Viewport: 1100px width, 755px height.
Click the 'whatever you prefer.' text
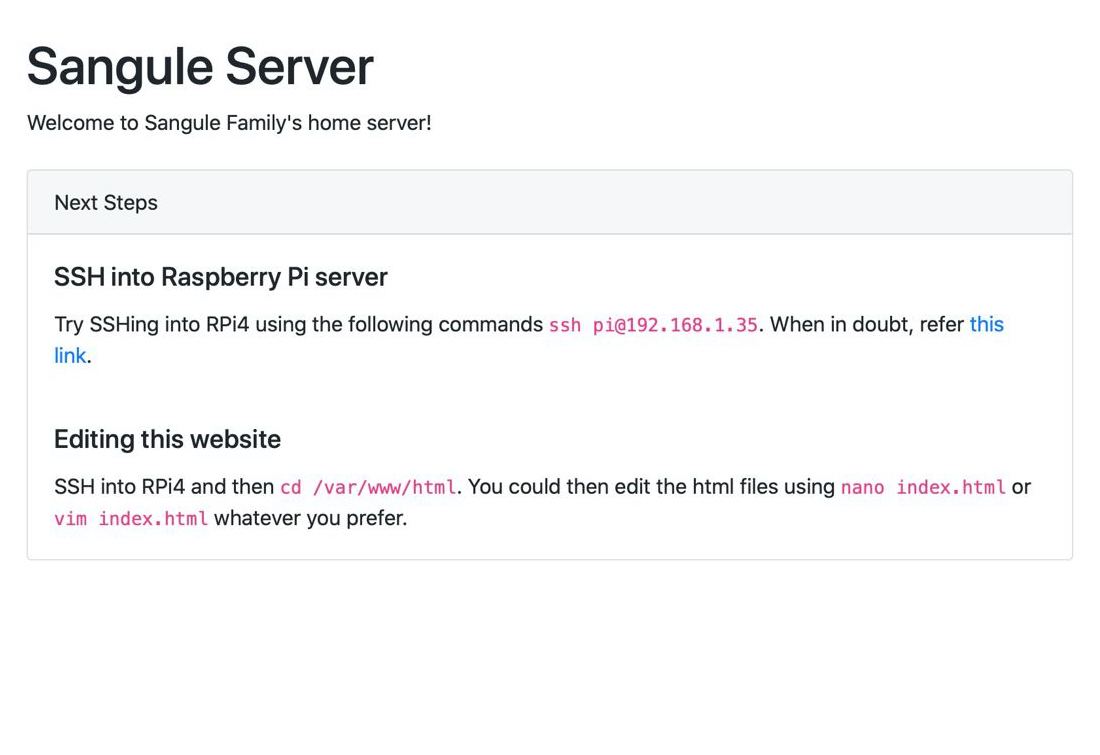(x=311, y=520)
